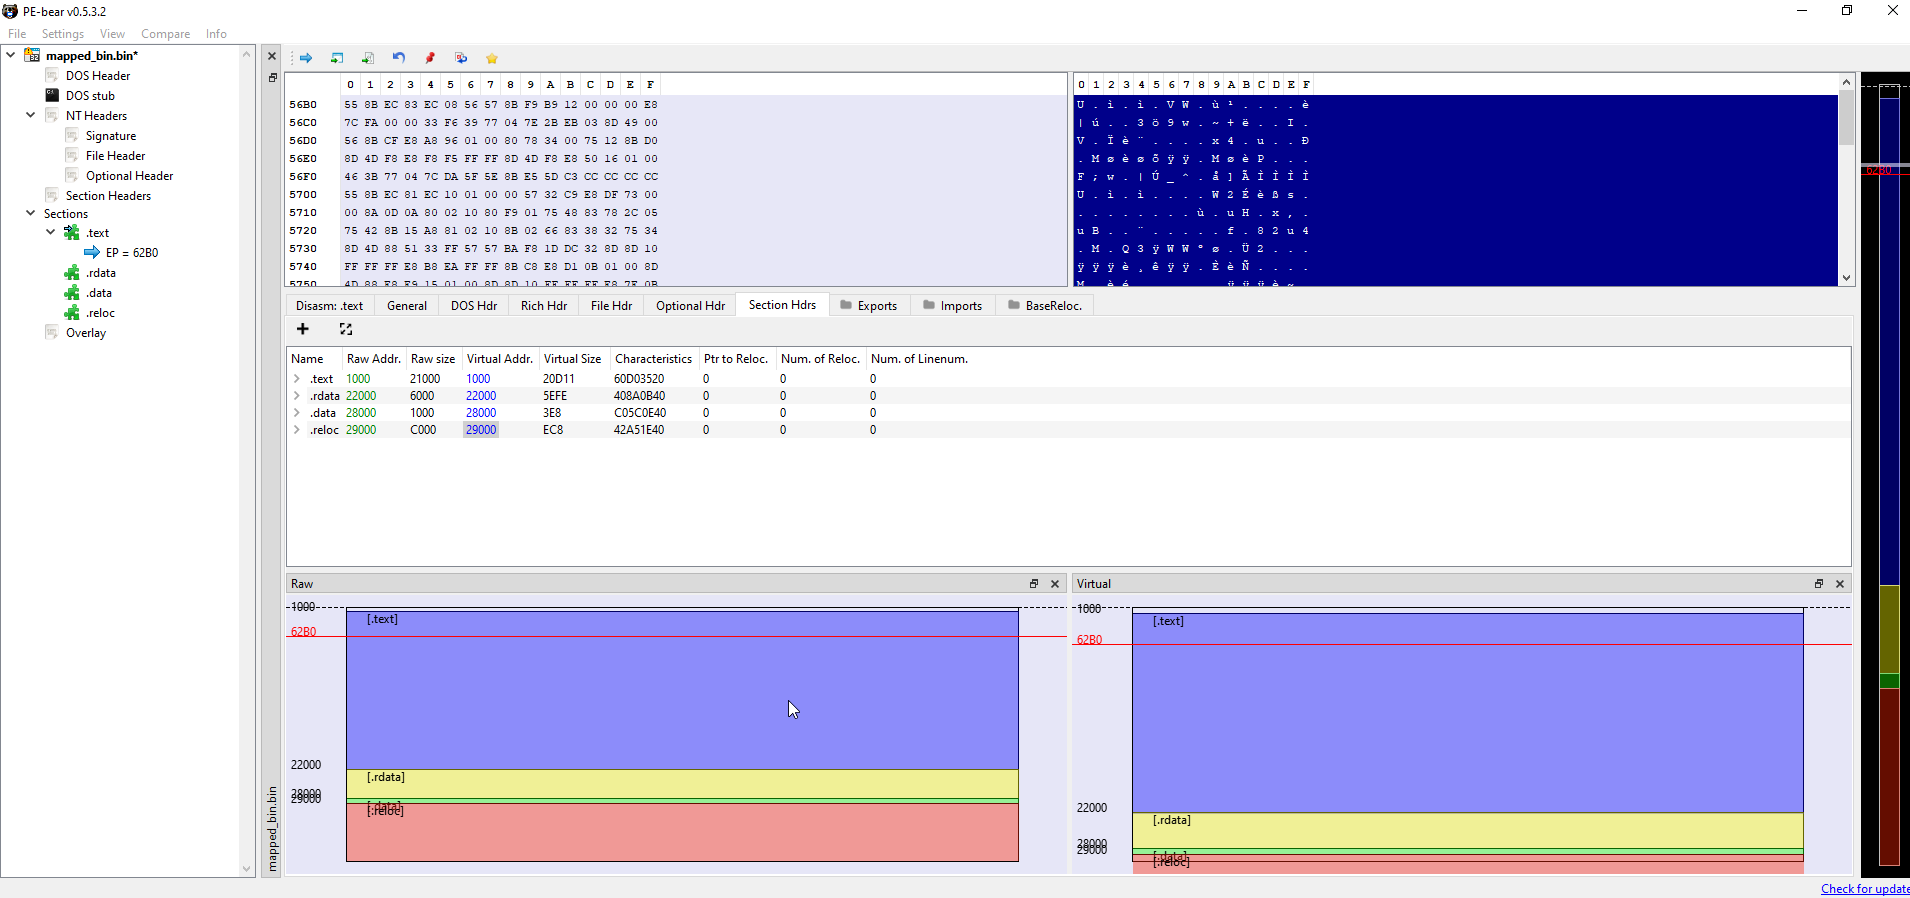Screen dimensions: 1910x898
Task: Switch to the General tab
Action: click(407, 305)
